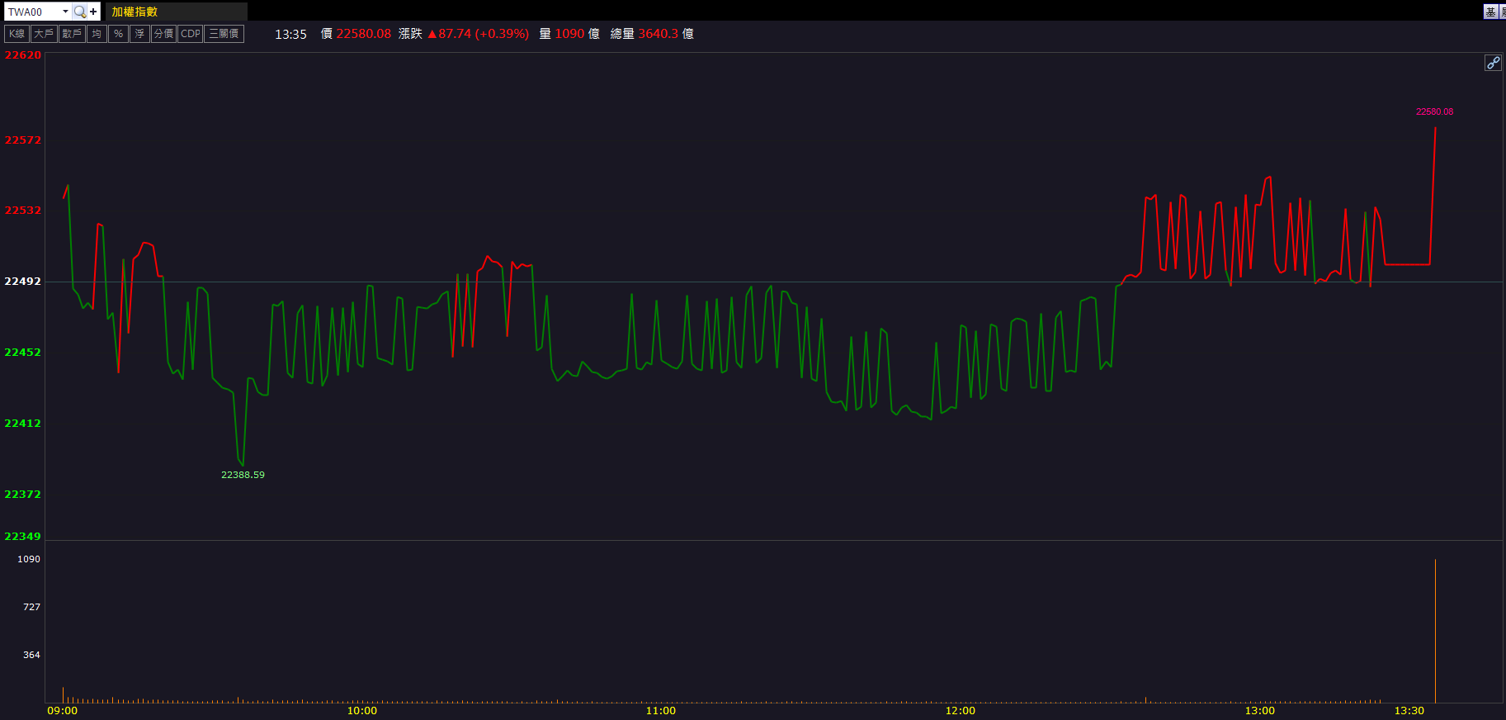Image resolution: width=1506 pixels, height=720 pixels.
Task: Click the 22620 top axis label
Action: [x=23, y=56]
